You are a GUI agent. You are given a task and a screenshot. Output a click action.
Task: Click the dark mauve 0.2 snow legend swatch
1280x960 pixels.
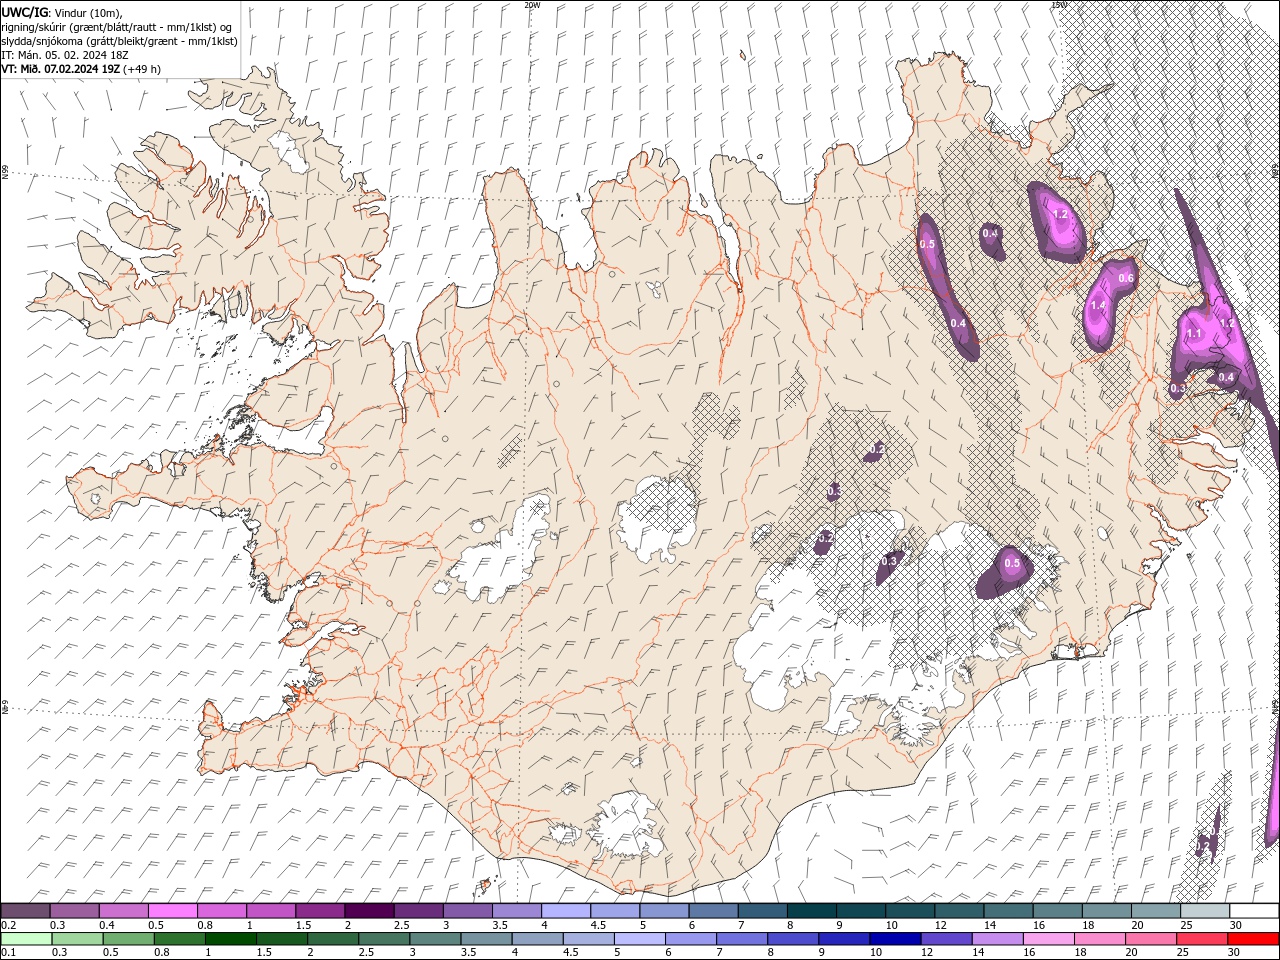25,911
